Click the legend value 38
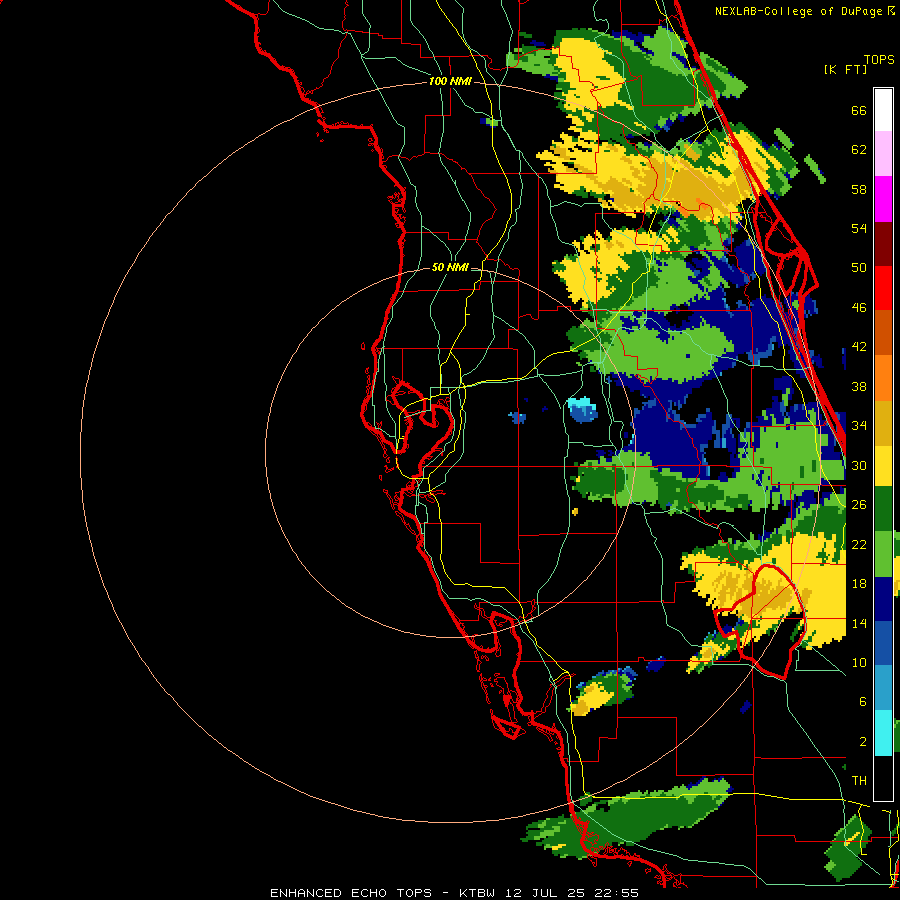This screenshot has width=900, height=900. (859, 386)
